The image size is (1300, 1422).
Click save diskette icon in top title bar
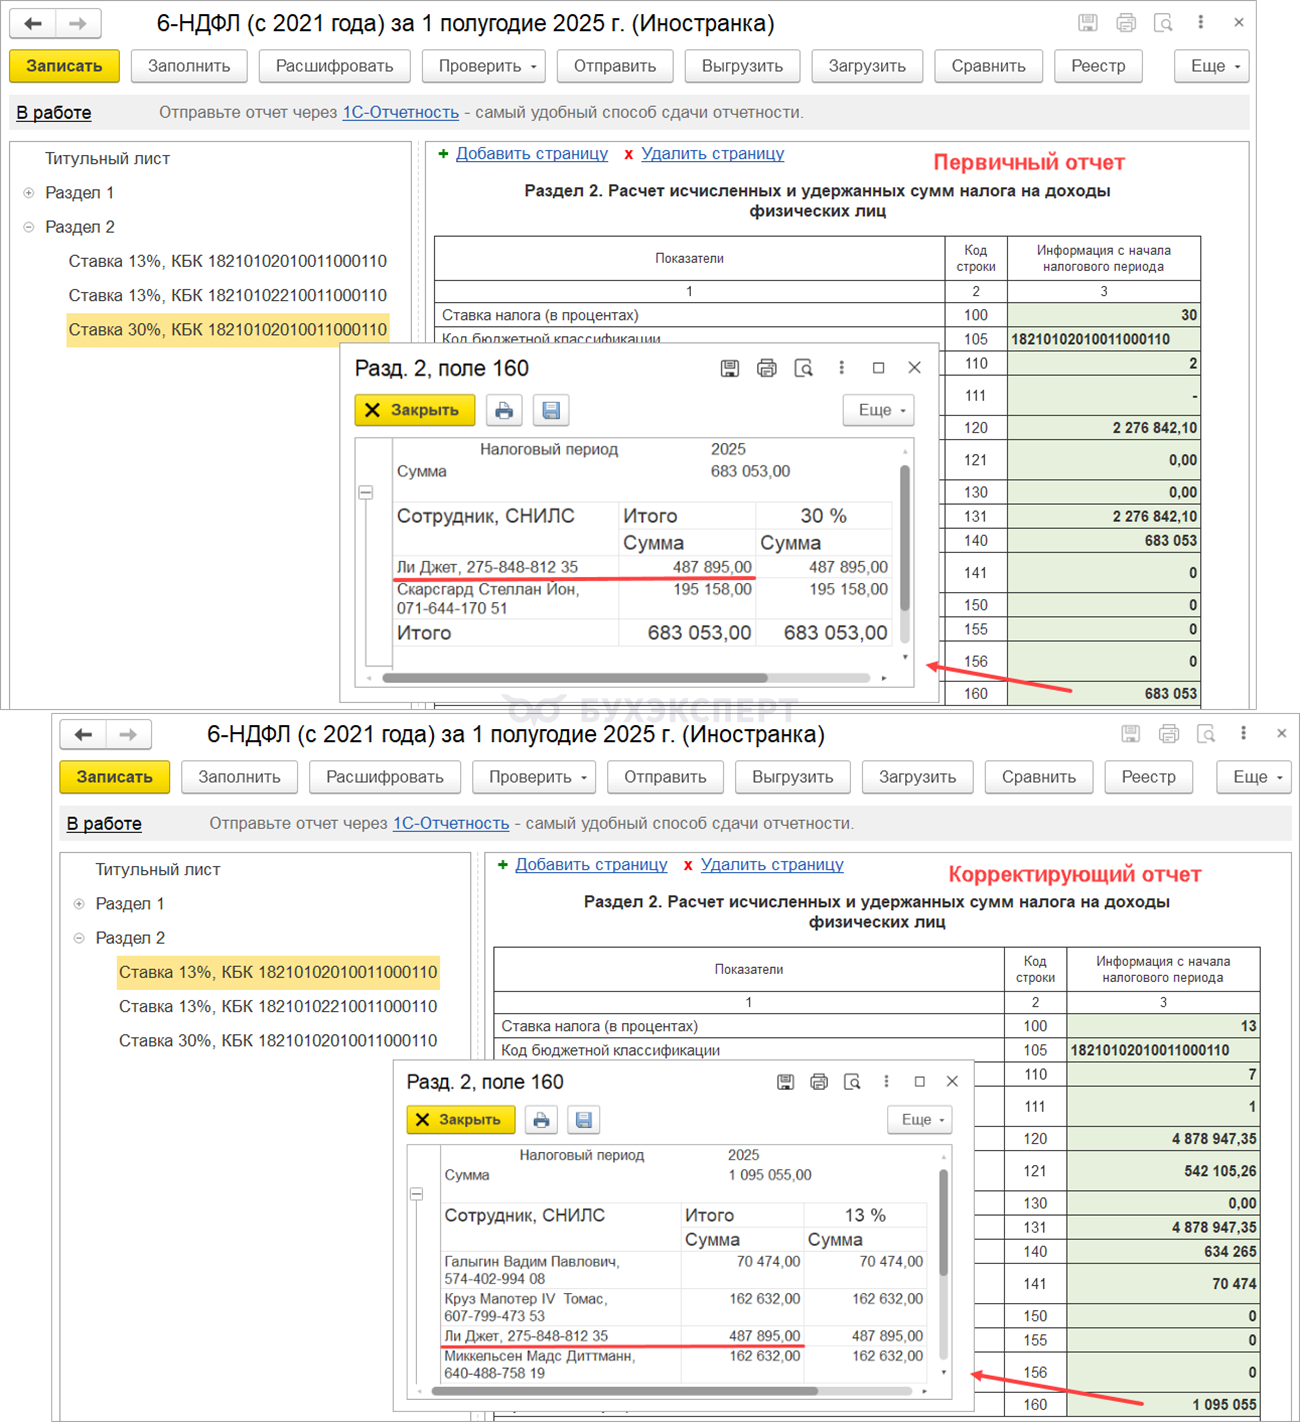tap(1088, 23)
